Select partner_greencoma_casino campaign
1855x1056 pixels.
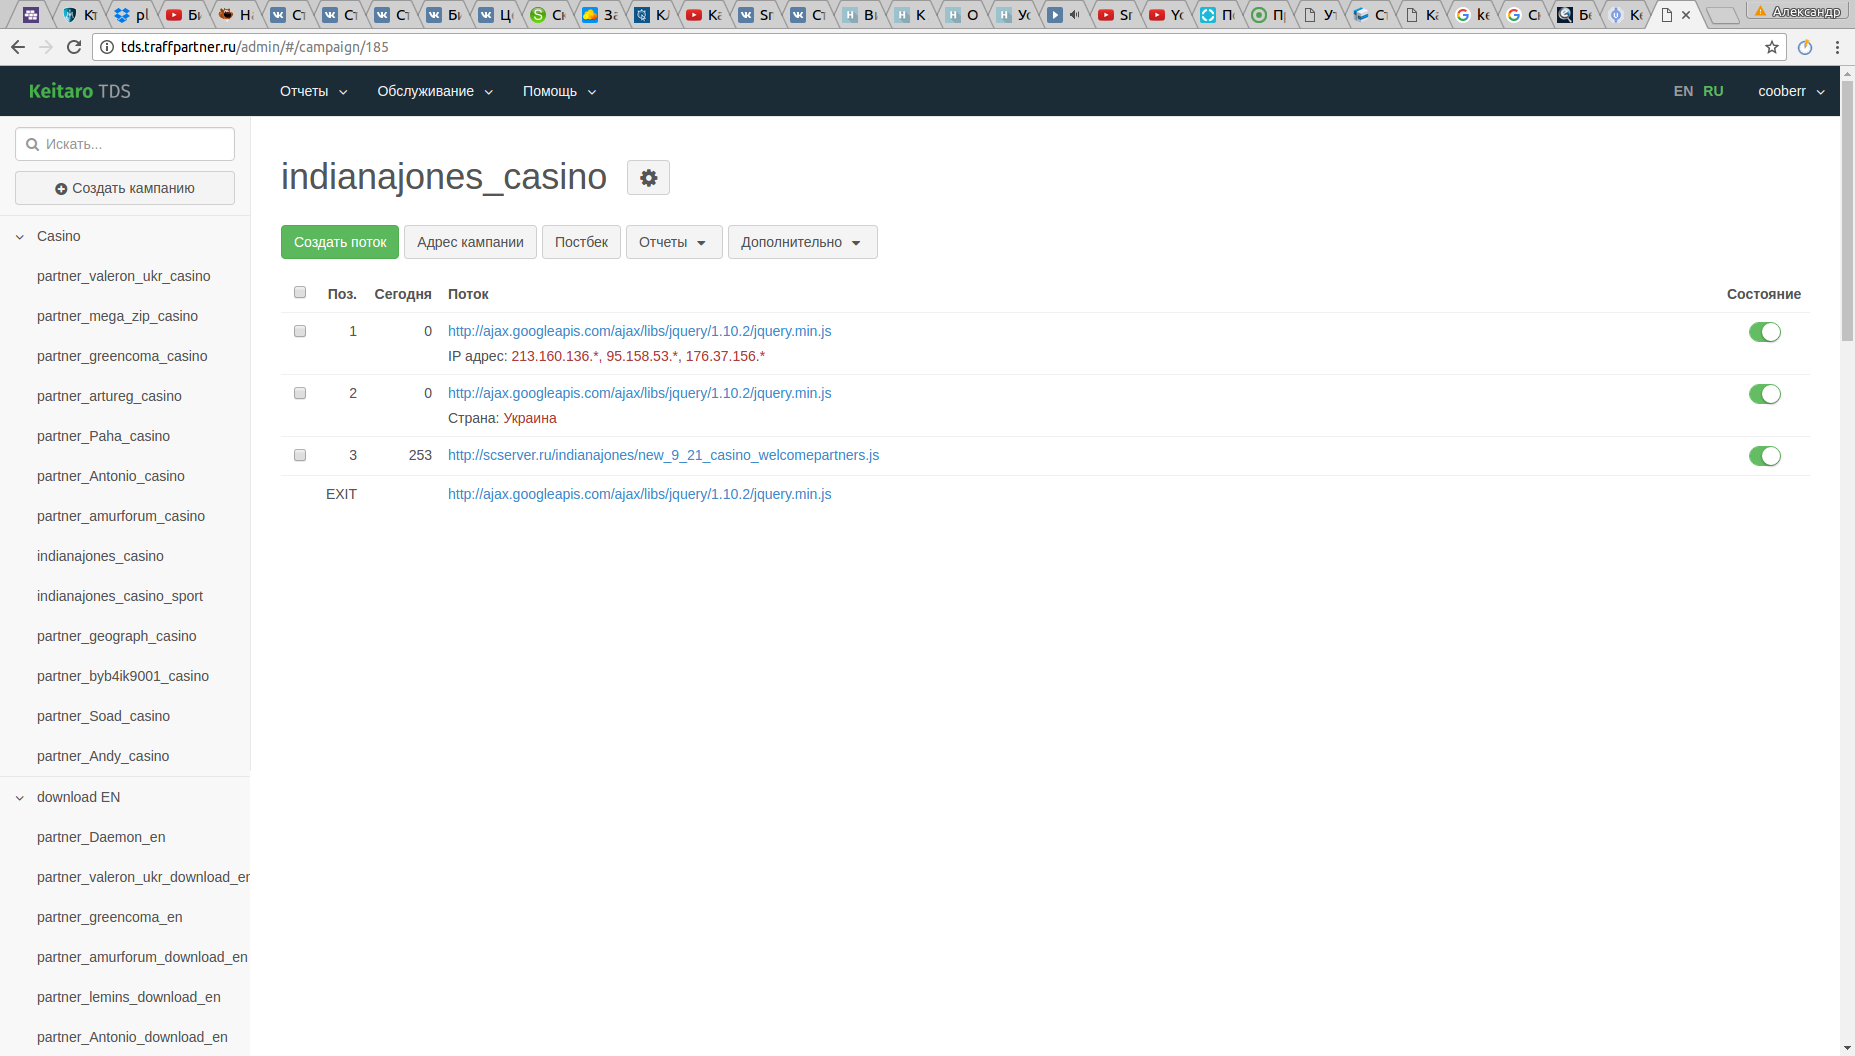[x=122, y=356]
